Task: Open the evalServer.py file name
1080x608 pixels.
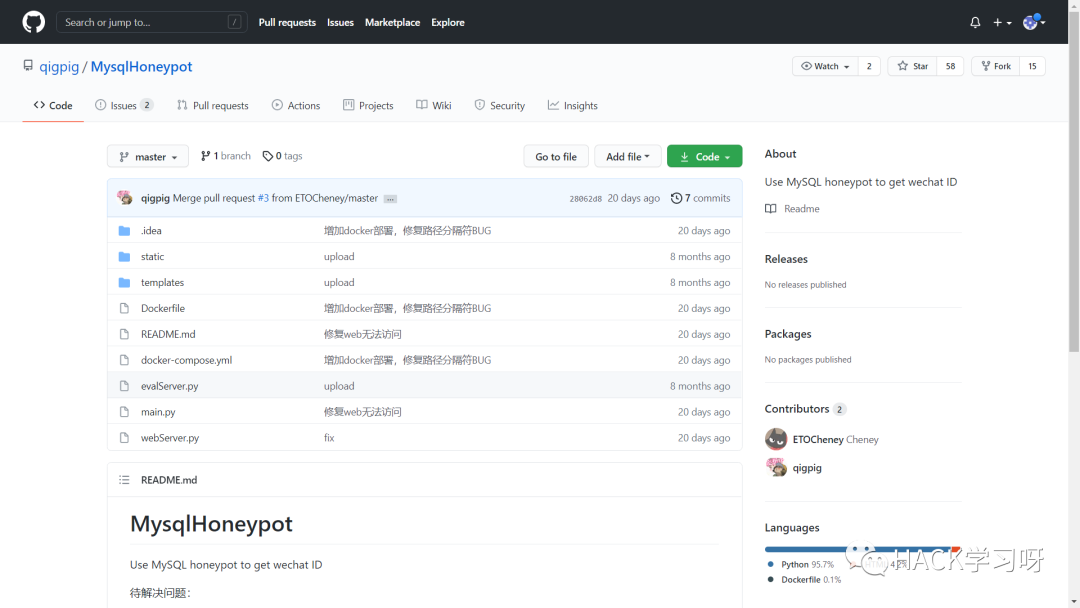Action: pyautogui.click(x=169, y=386)
